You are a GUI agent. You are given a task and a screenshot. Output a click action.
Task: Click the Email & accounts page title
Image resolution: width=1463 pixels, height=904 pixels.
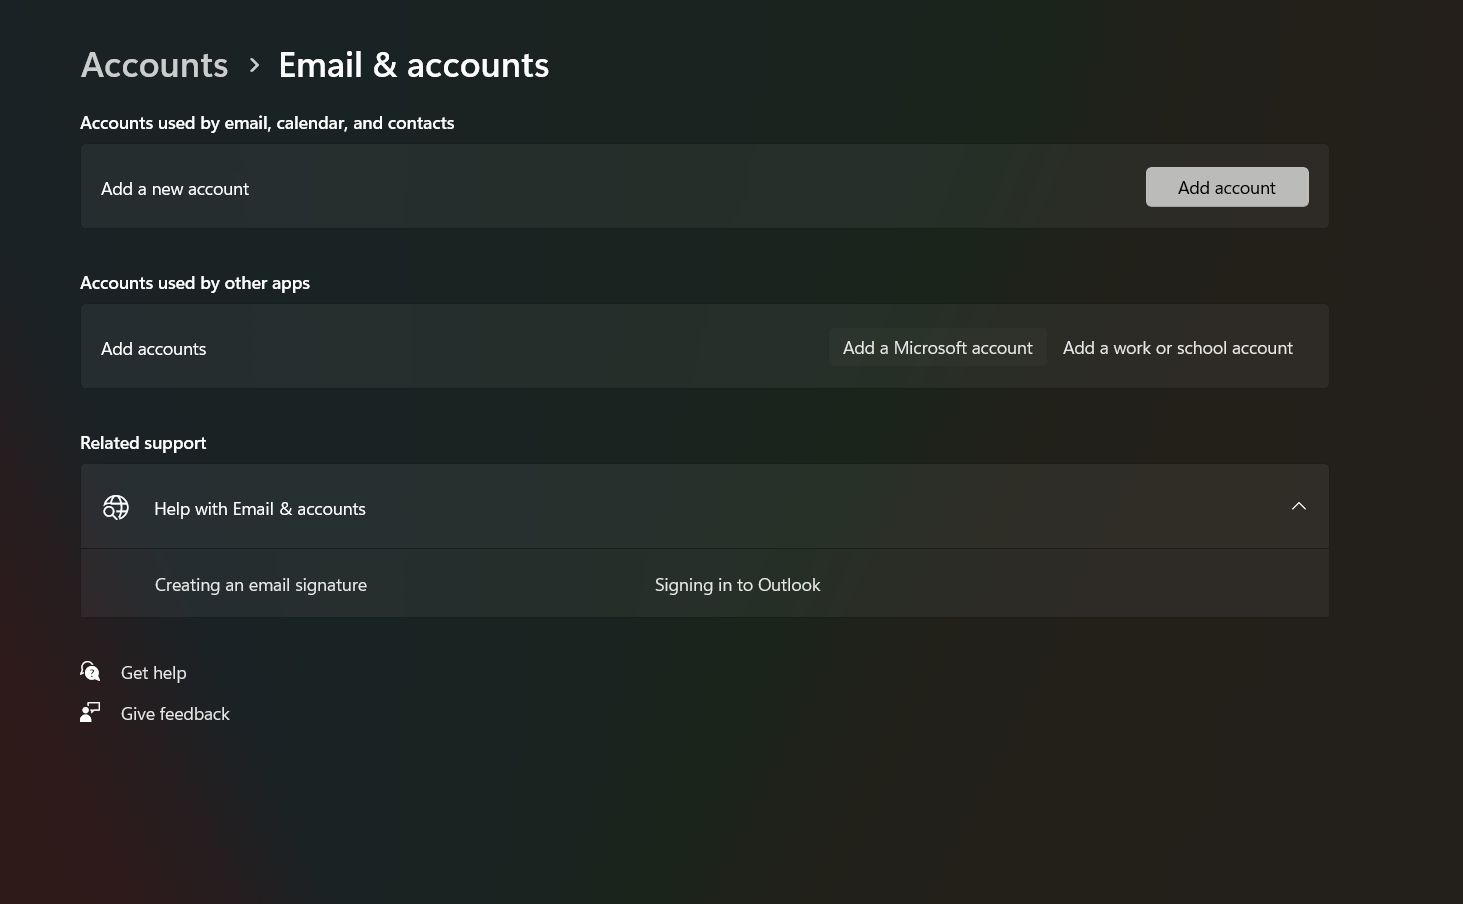point(413,64)
